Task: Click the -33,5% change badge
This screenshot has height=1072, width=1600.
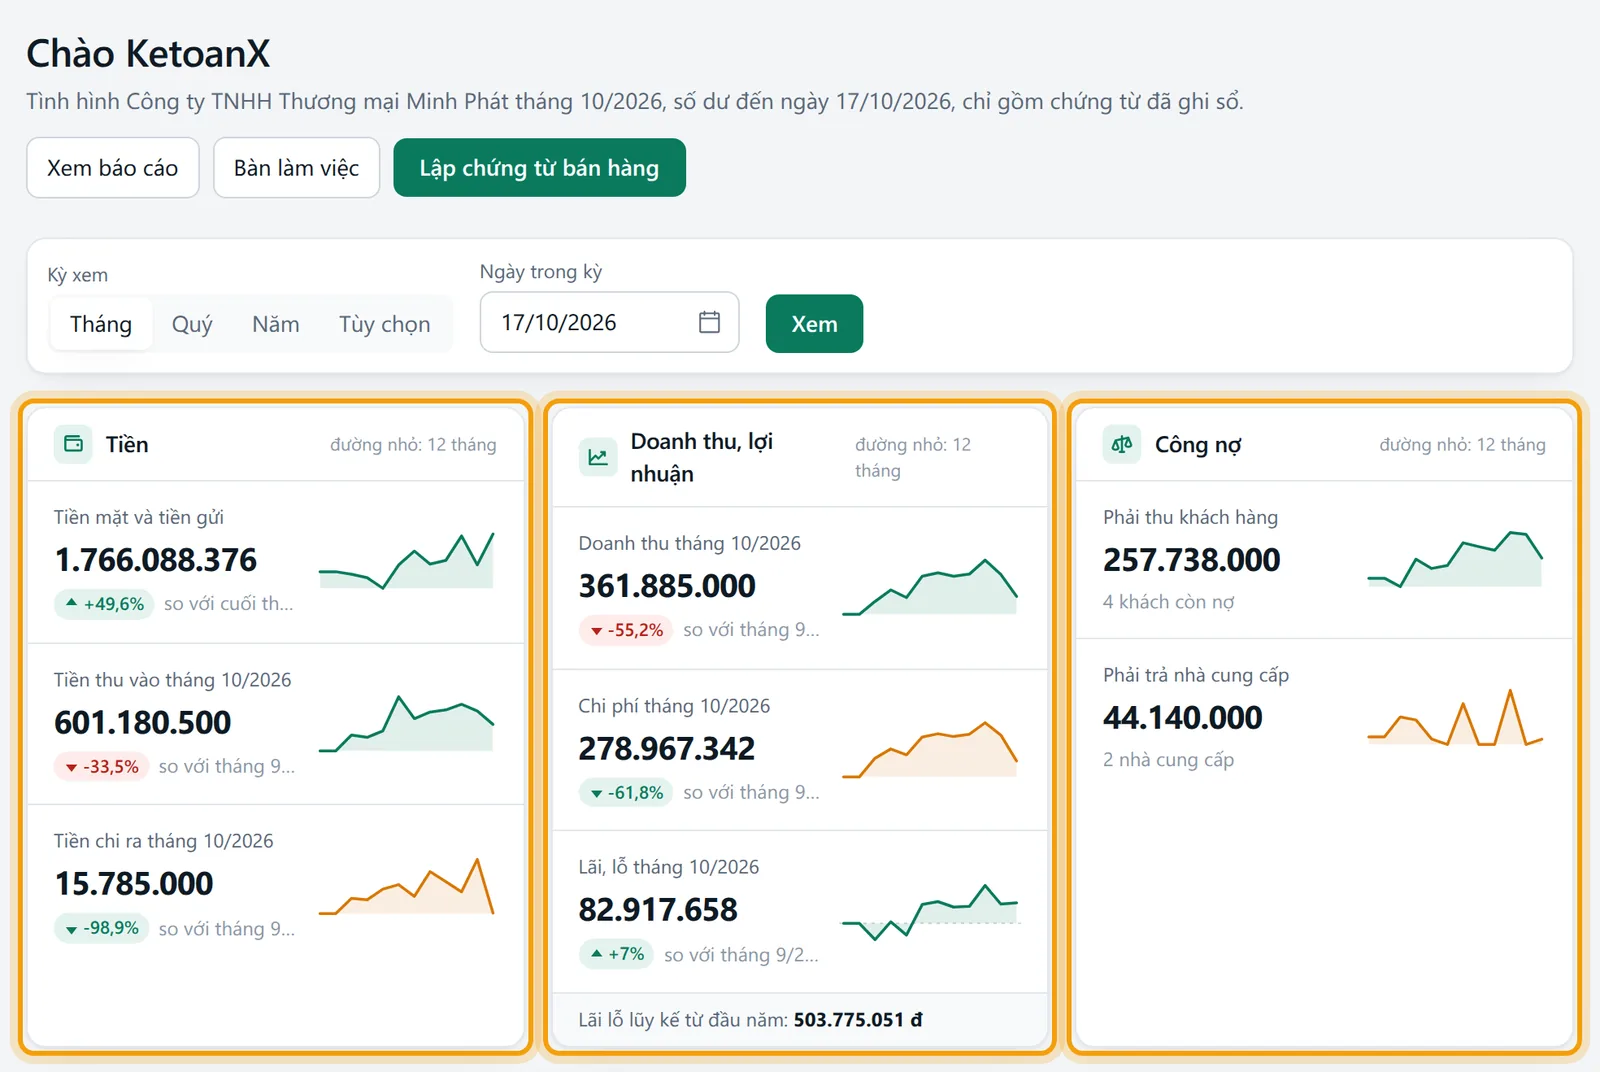Action: (x=101, y=767)
